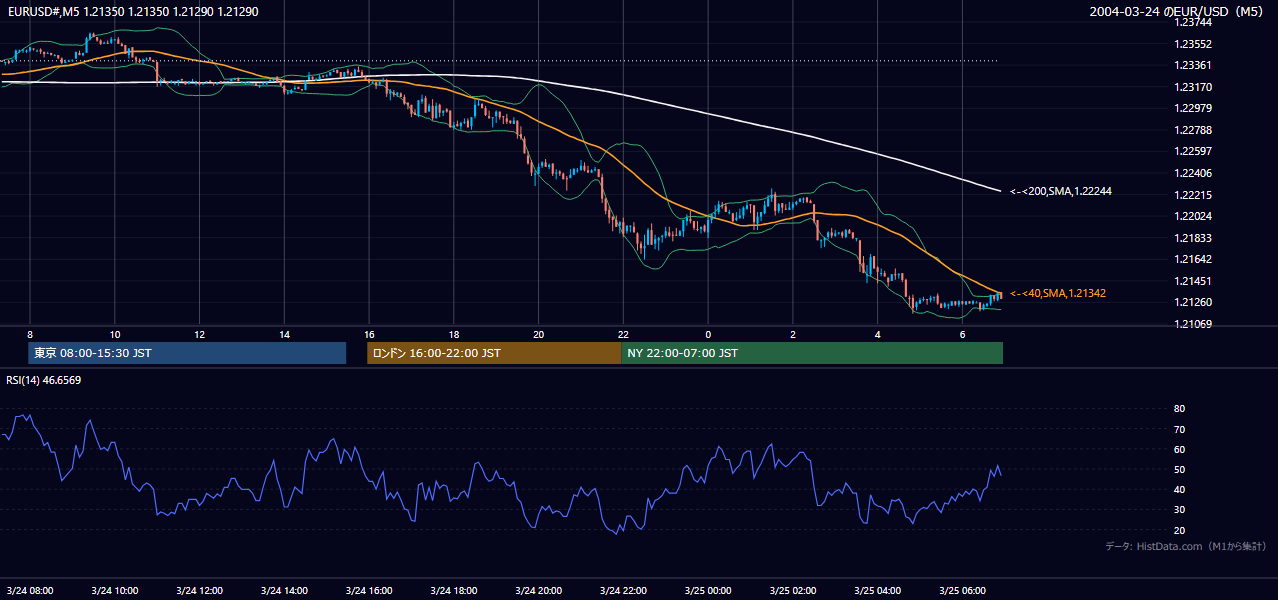Click the 3/24 12:00 time label

click(x=199, y=591)
